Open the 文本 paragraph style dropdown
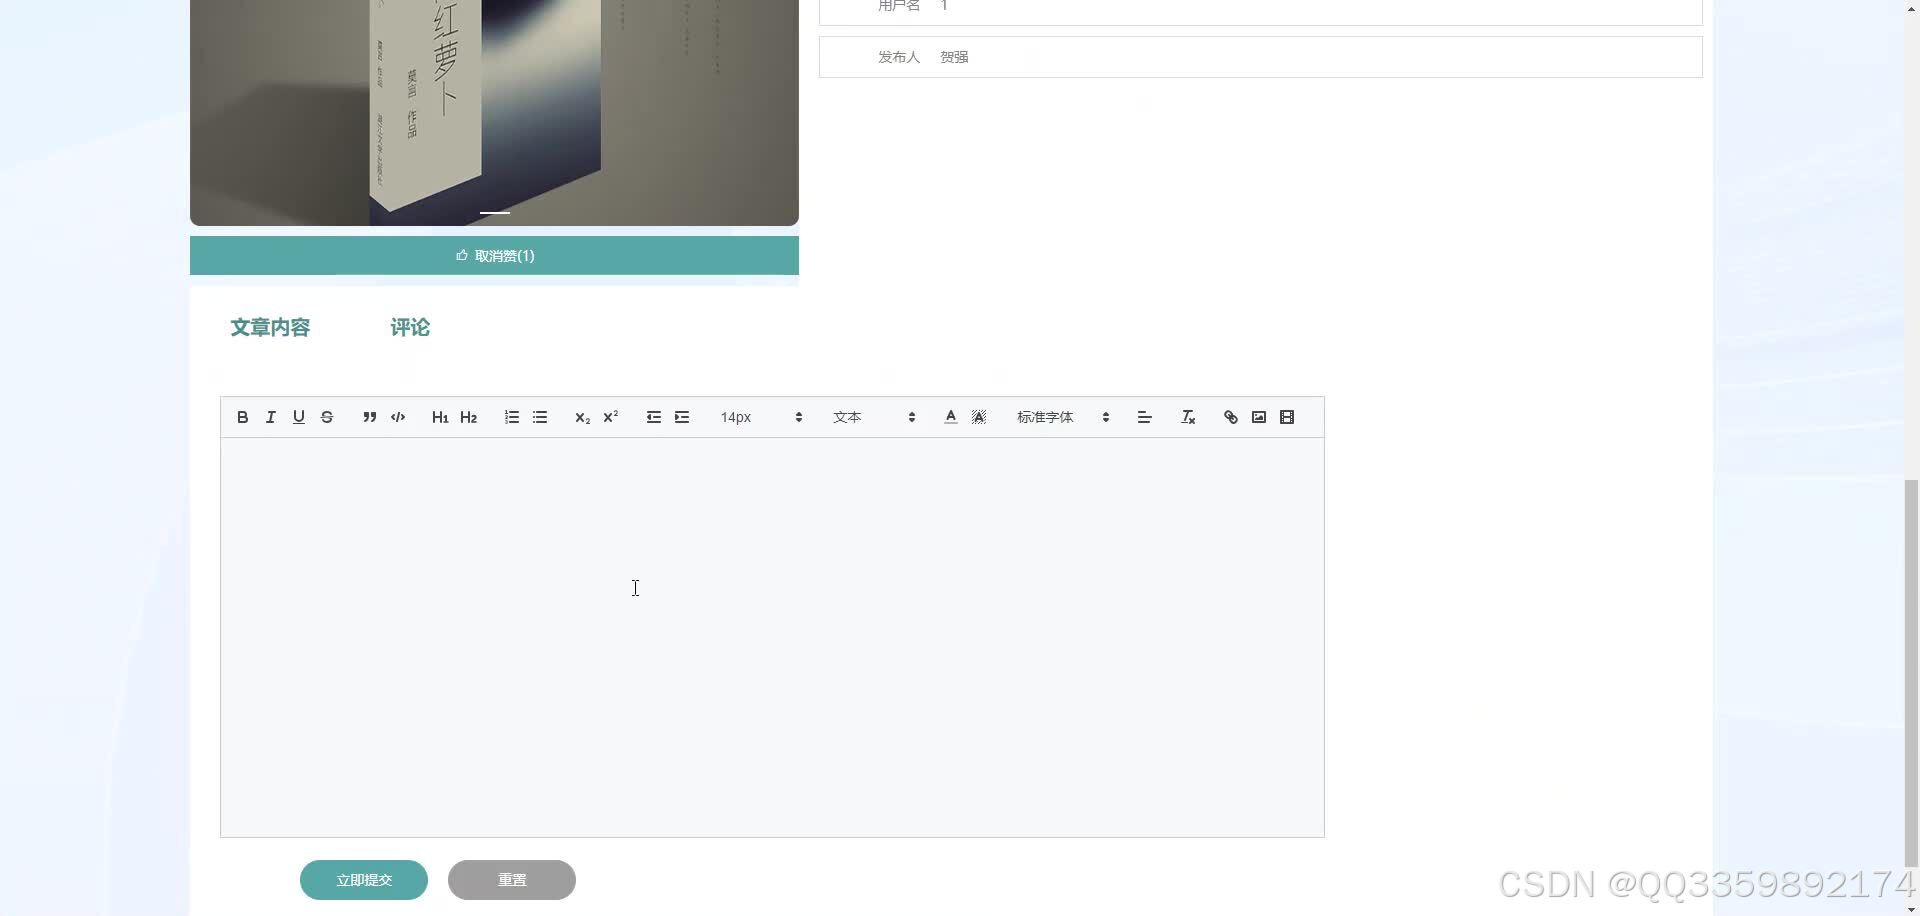This screenshot has height=916, width=1920. pyautogui.click(x=874, y=417)
